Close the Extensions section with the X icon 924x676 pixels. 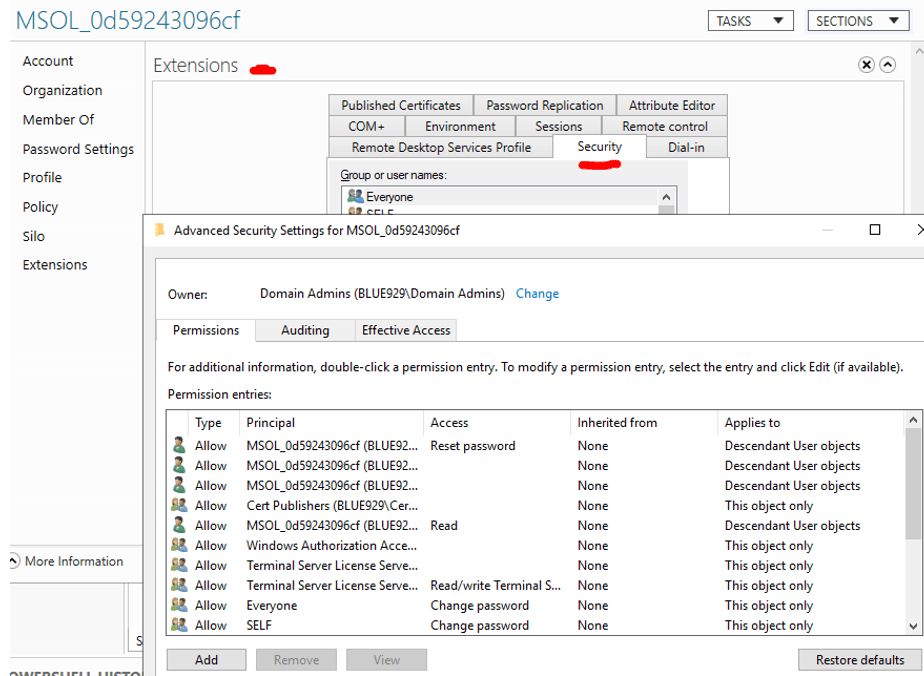click(866, 65)
